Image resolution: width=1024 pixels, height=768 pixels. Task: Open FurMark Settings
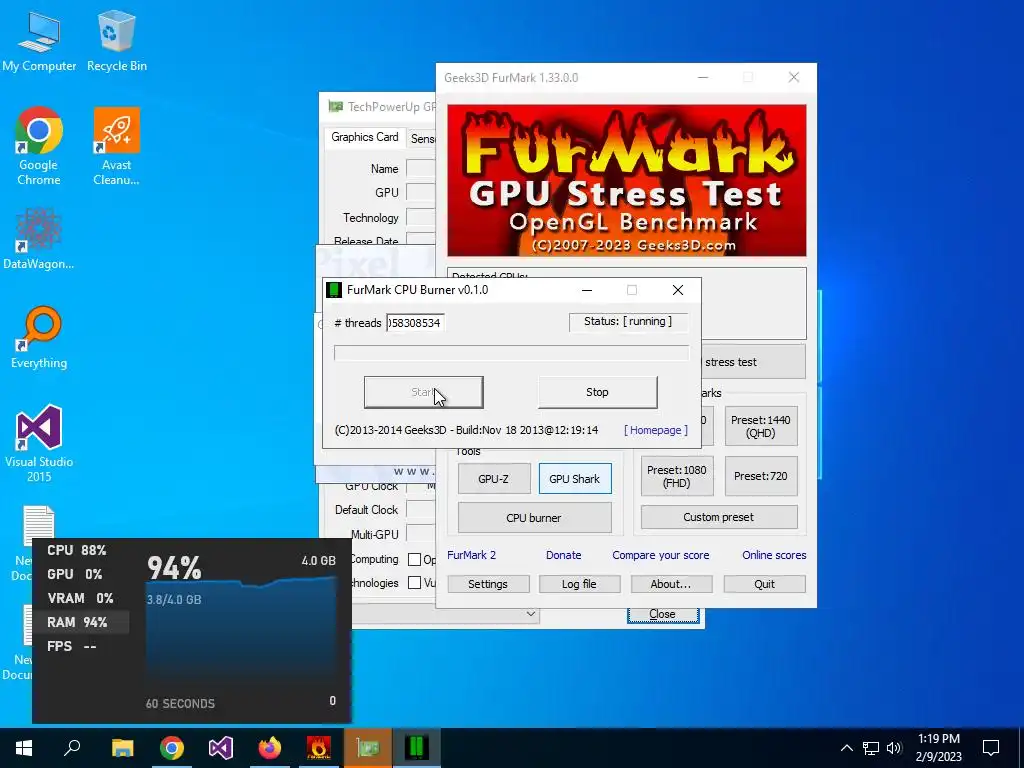pyautogui.click(x=488, y=584)
